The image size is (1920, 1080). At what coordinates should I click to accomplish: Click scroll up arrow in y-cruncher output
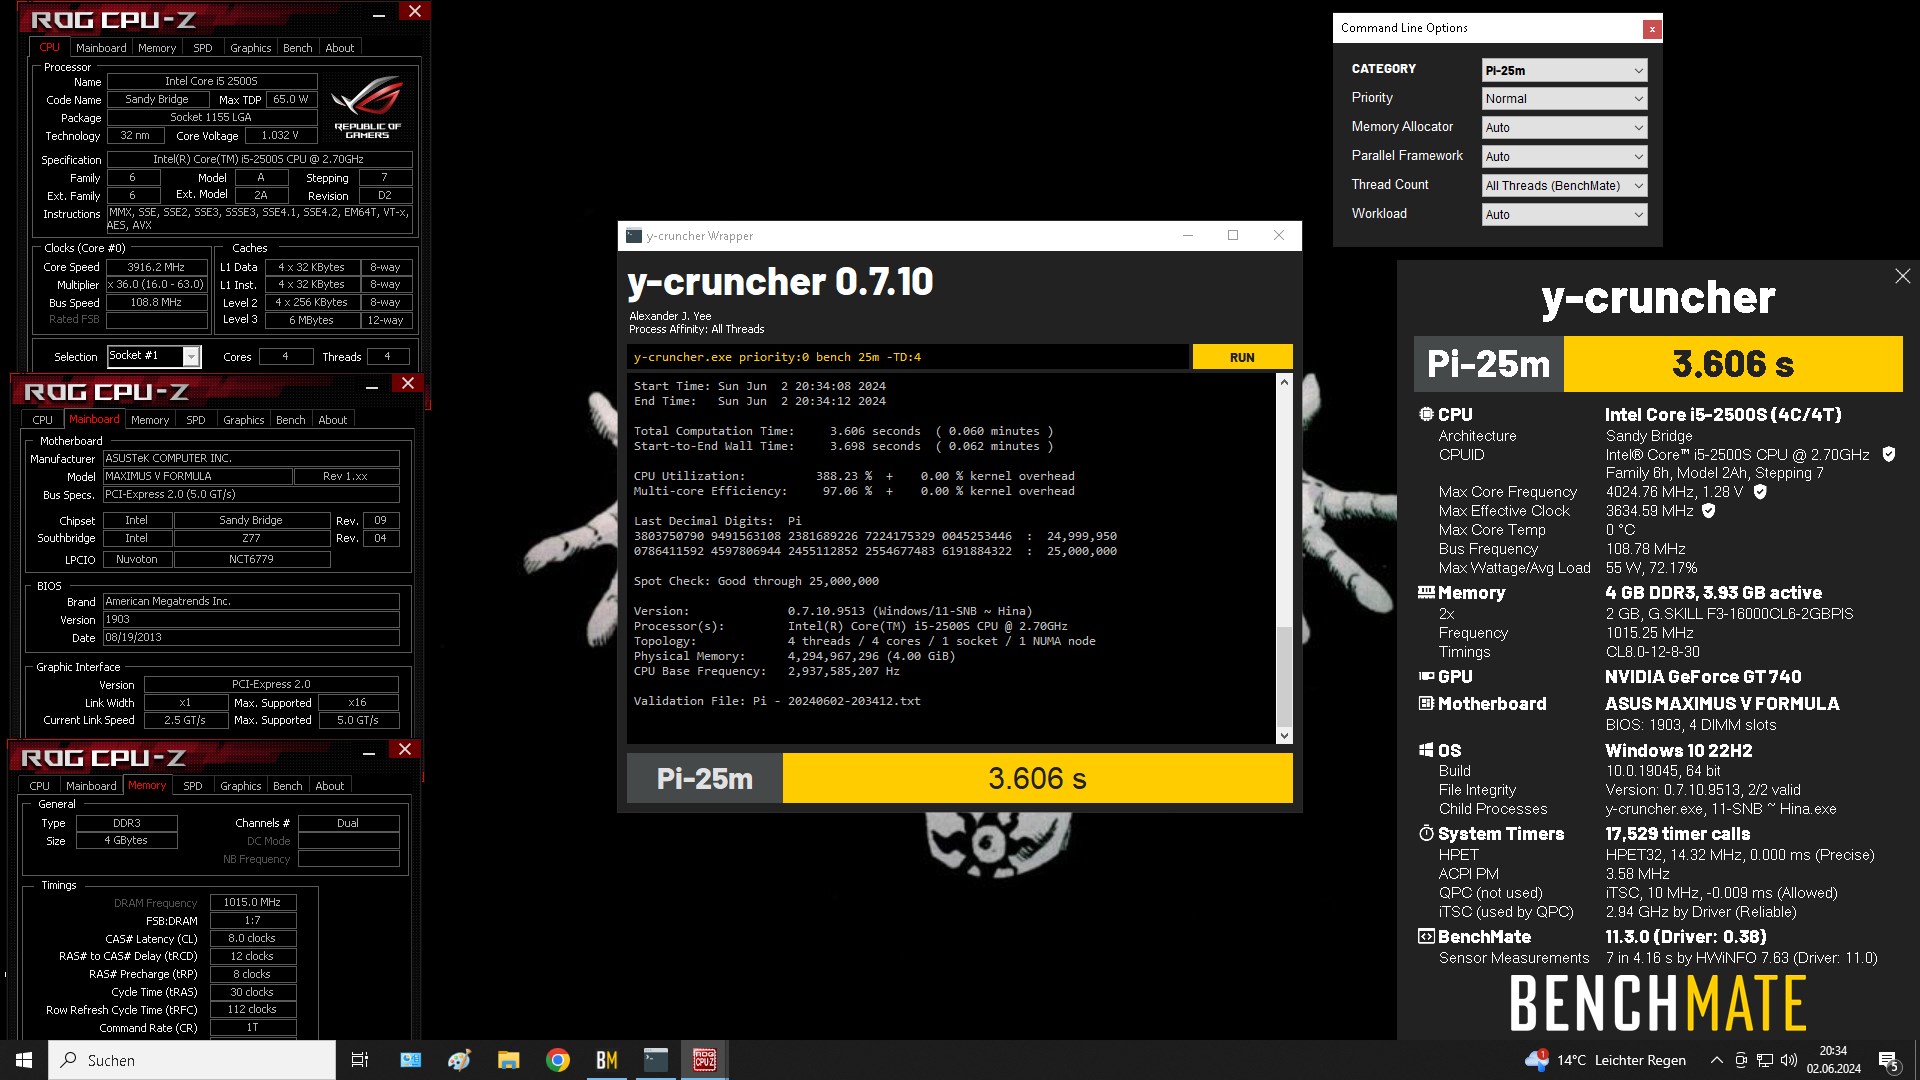tap(1284, 383)
